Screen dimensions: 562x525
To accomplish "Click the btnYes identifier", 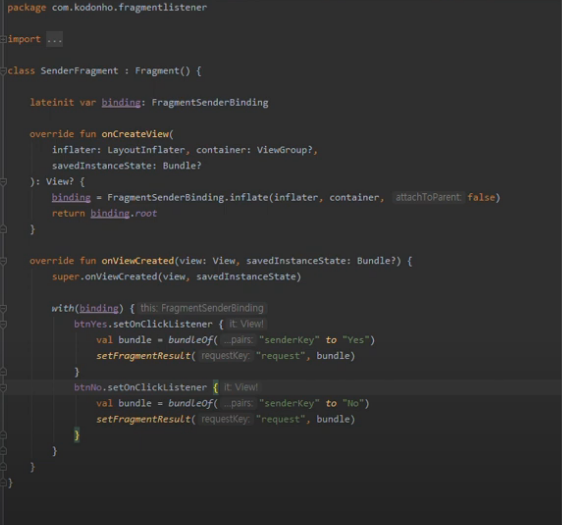I will click(90, 324).
